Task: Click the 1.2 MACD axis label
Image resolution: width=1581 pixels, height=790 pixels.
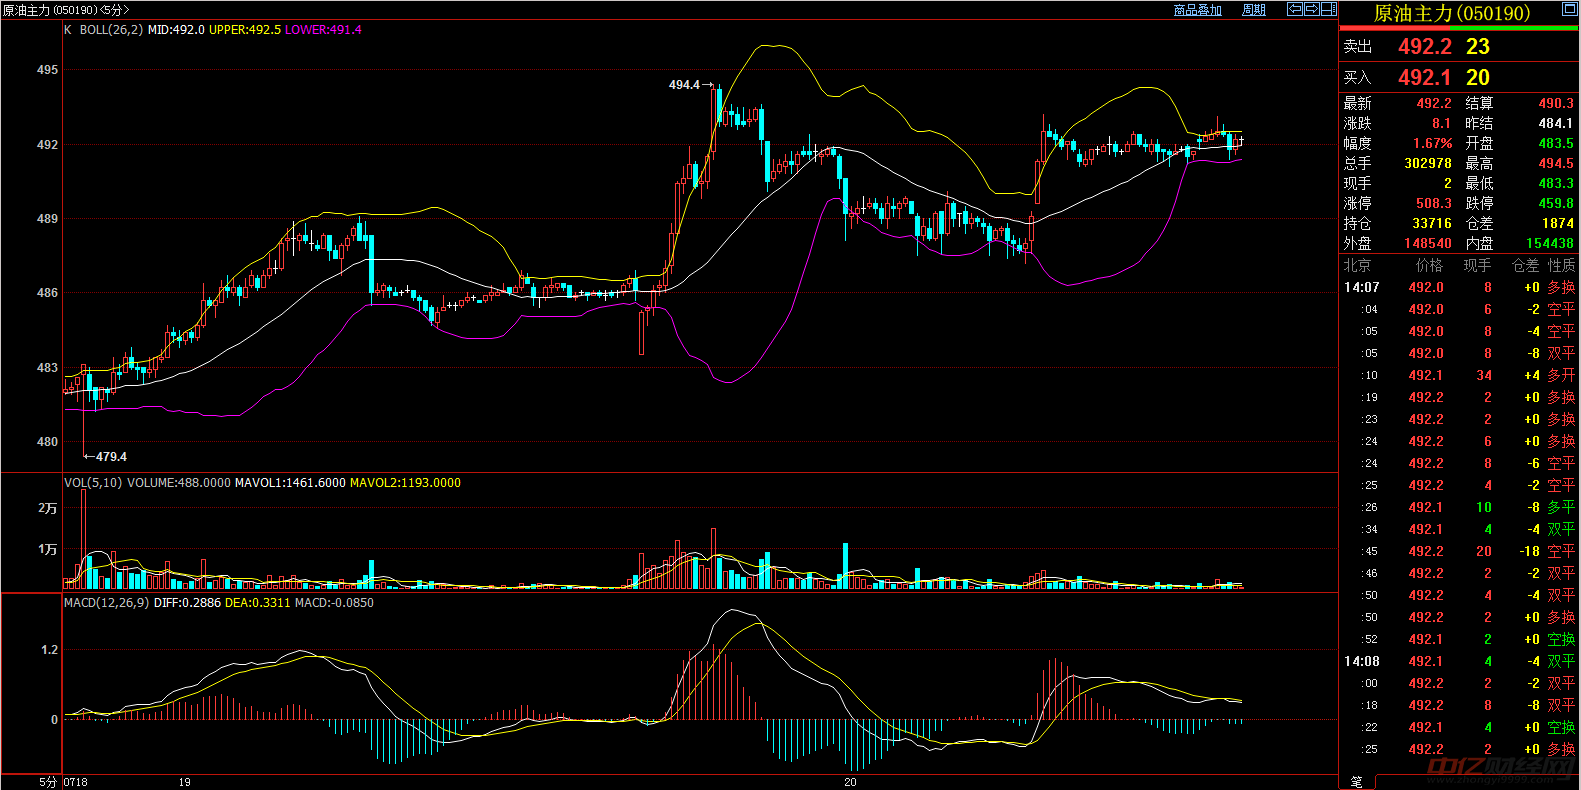Action: 50,650
